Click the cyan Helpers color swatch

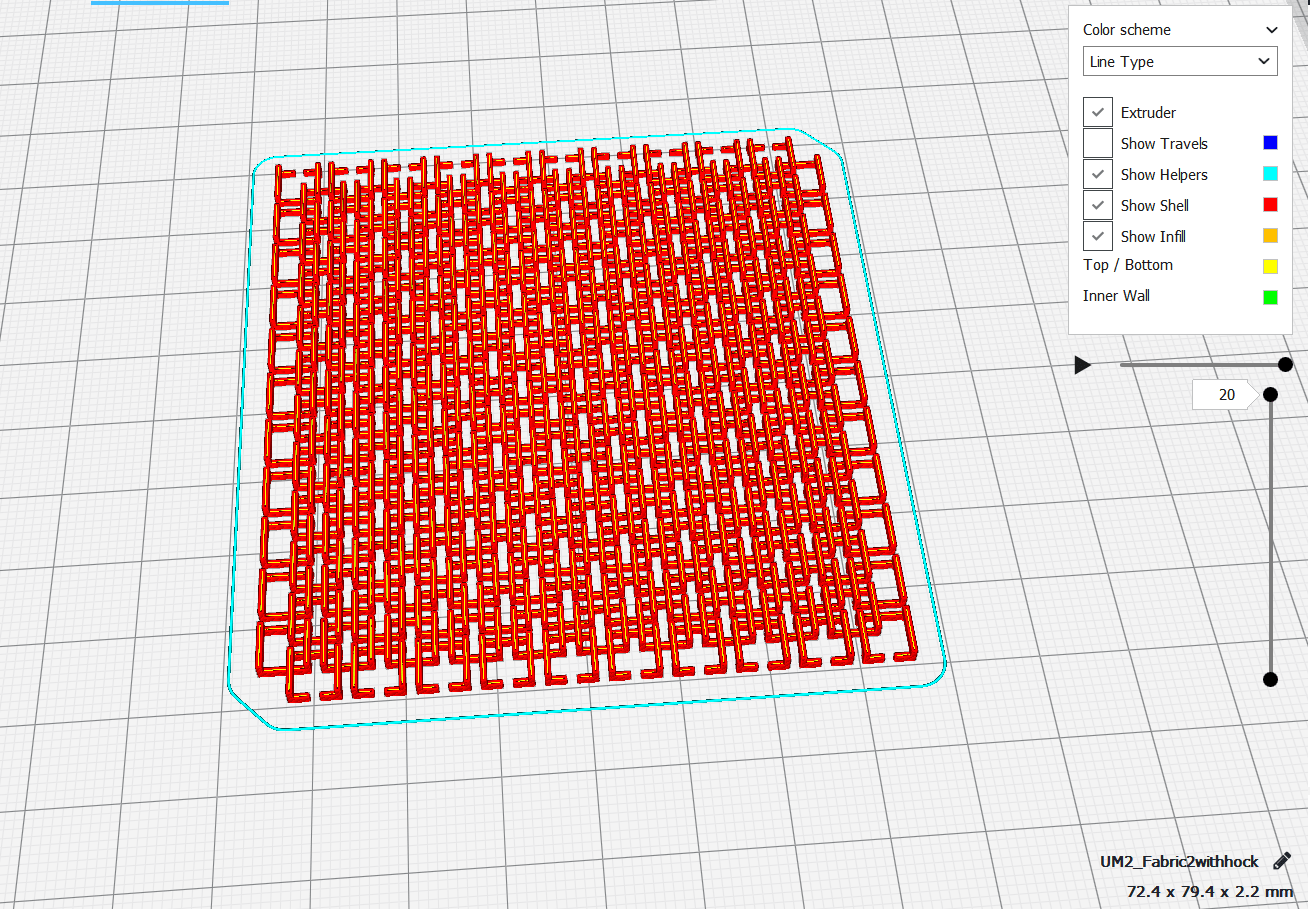(1270, 174)
